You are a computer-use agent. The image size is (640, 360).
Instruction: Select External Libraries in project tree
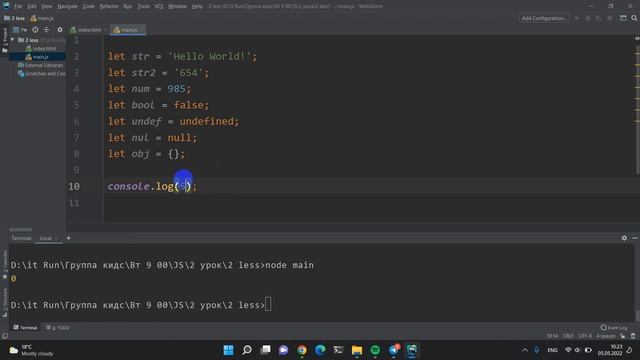tap(40, 65)
